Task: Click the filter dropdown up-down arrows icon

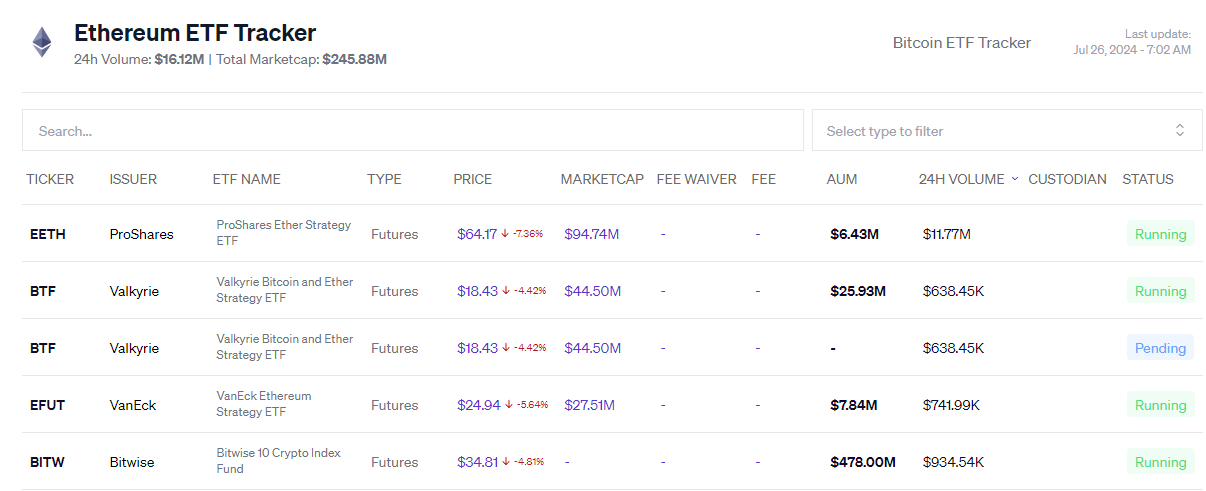Action: 1180,130
